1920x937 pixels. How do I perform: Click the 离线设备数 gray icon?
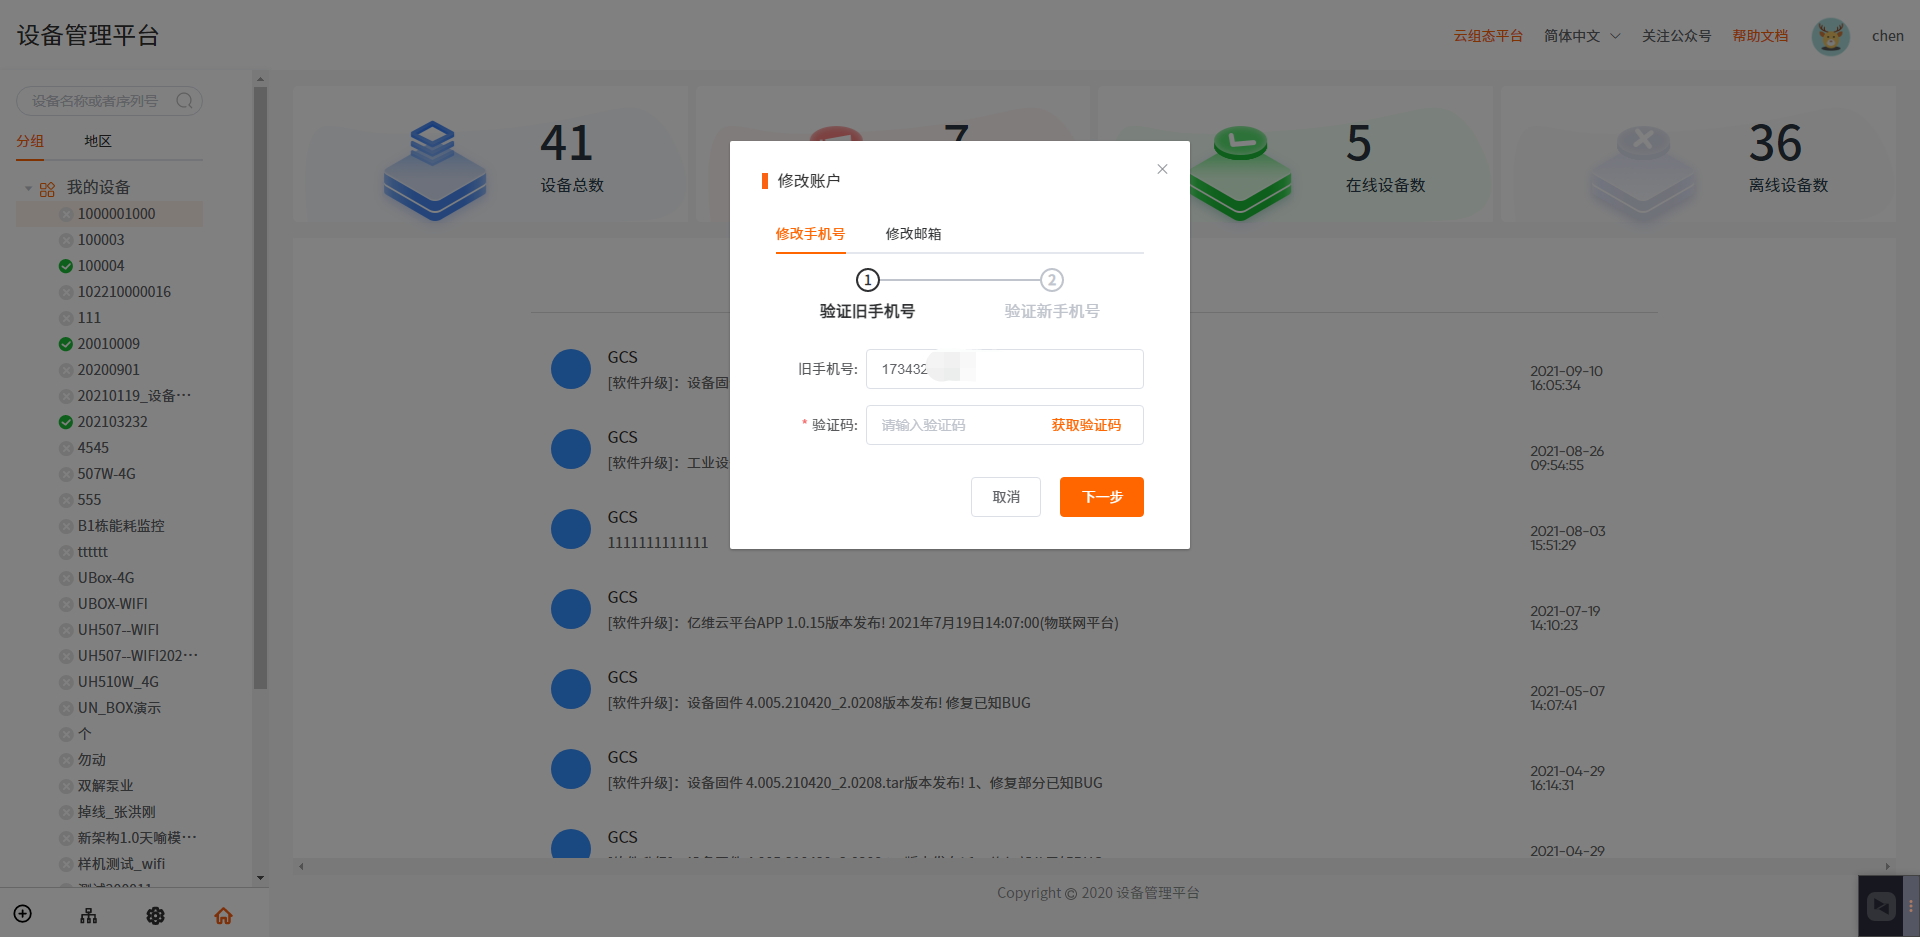[x=1644, y=172]
